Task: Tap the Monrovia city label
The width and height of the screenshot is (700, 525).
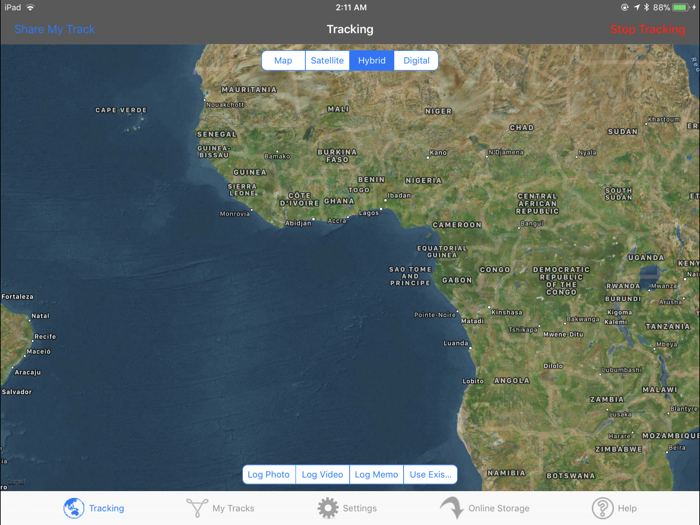Action: (x=234, y=214)
